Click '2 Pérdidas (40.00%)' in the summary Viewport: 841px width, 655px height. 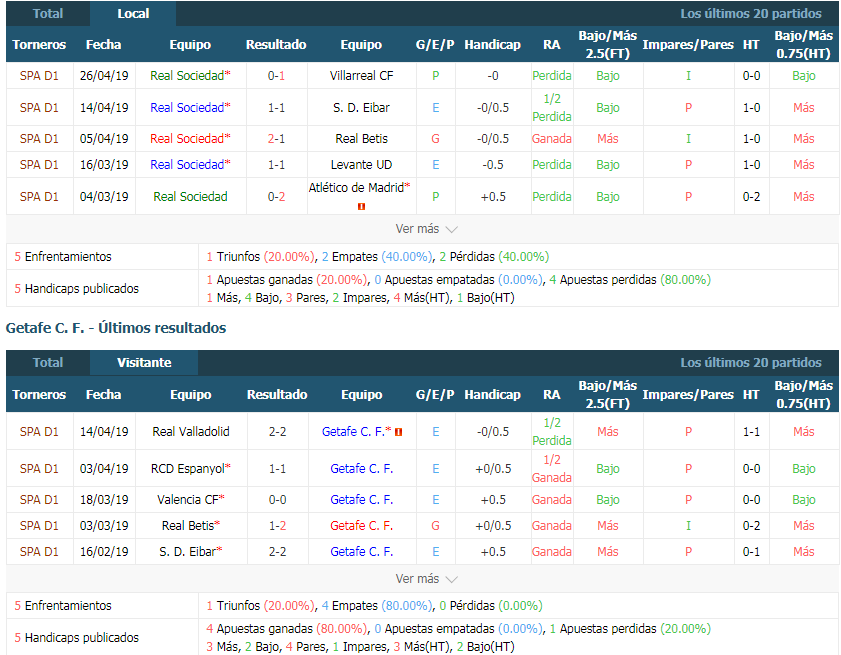pos(494,257)
